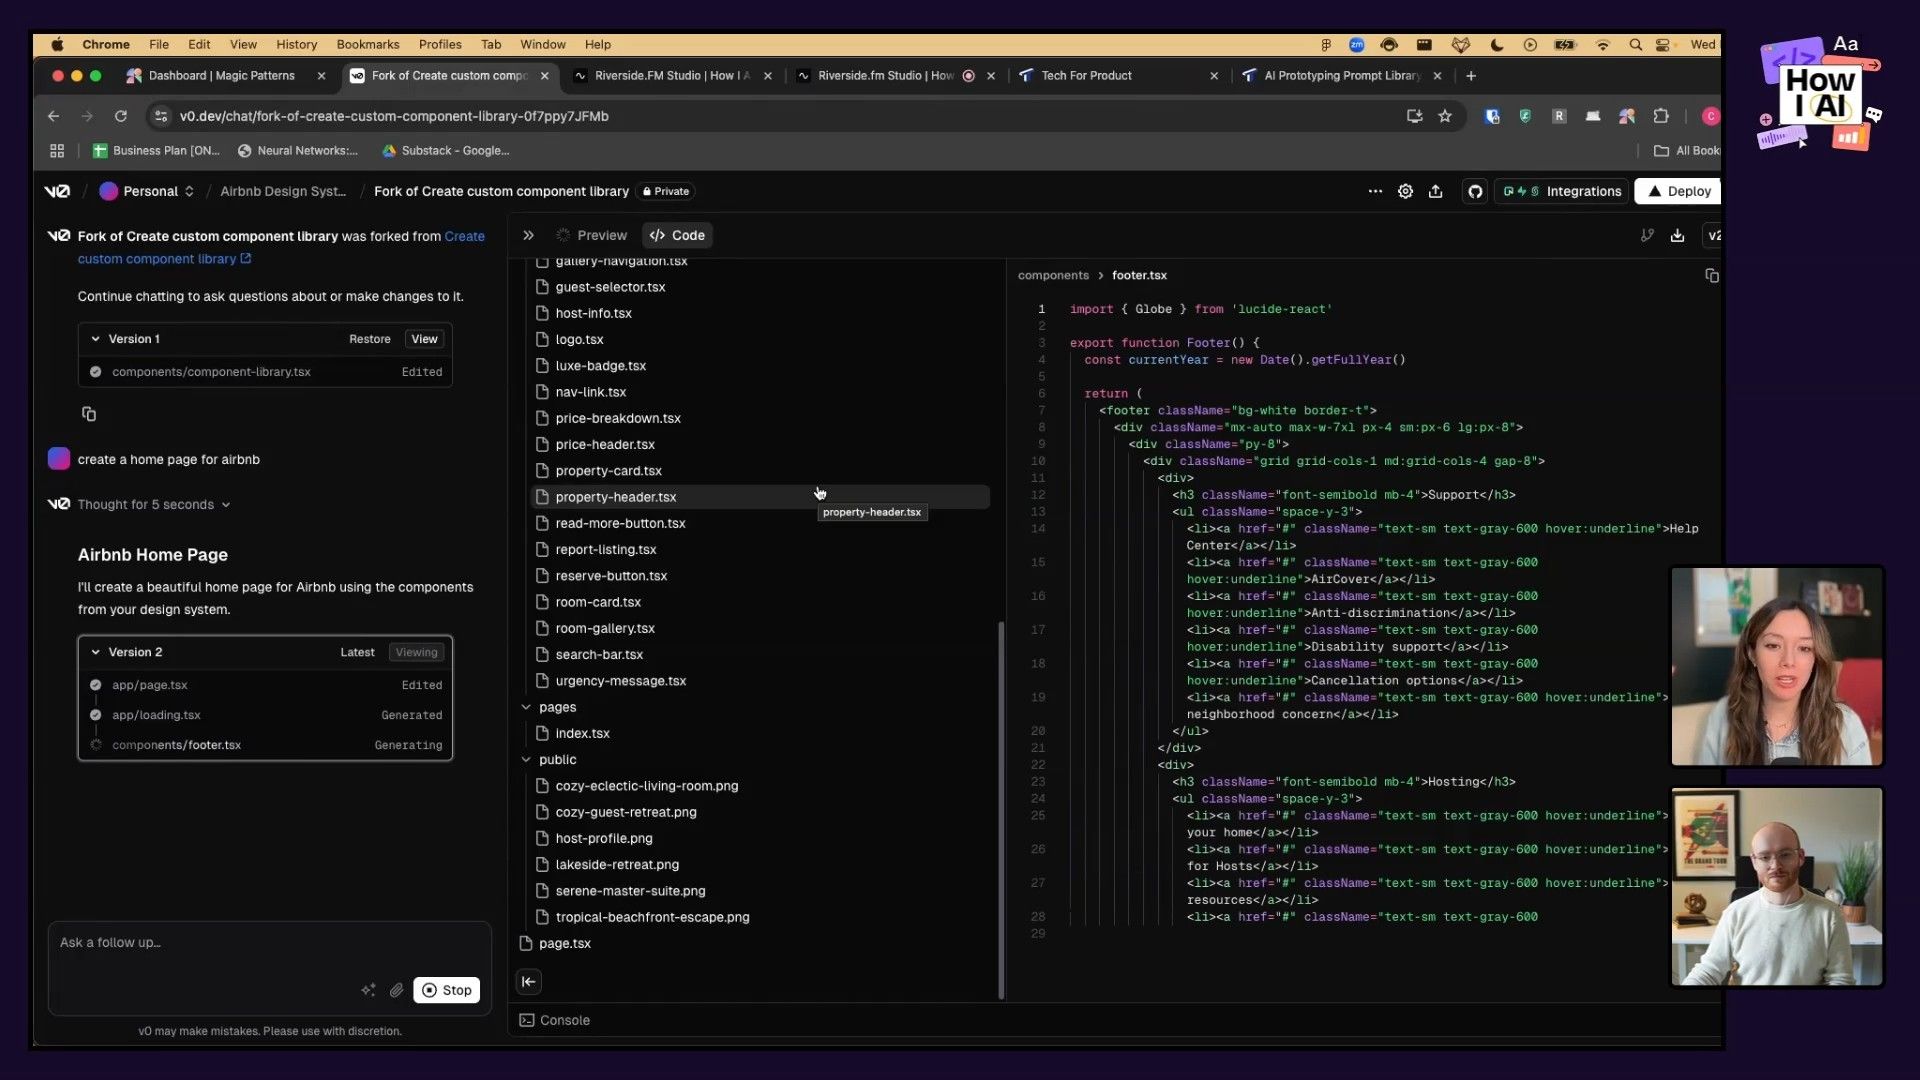Go back in browser history

pyautogui.click(x=53, y=116)
